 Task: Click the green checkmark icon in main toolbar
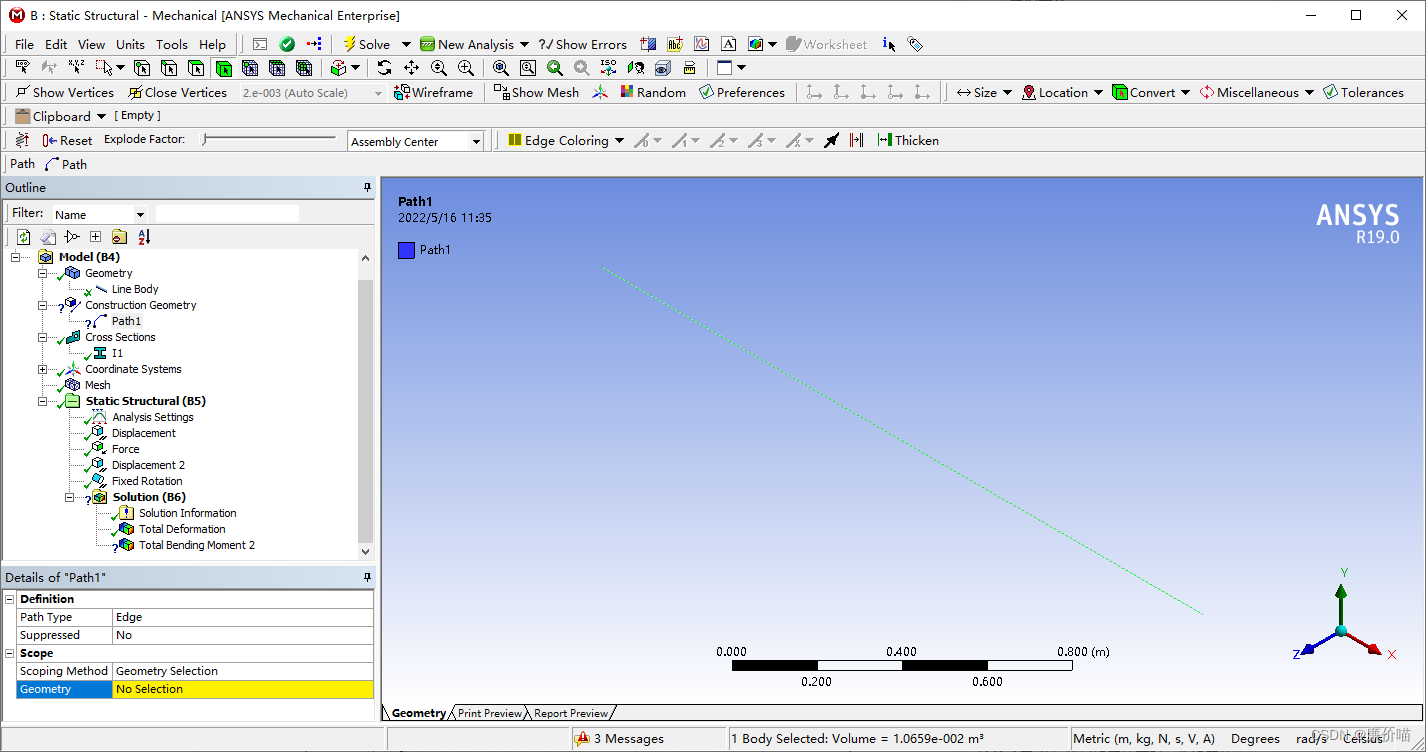click(287, 44)
